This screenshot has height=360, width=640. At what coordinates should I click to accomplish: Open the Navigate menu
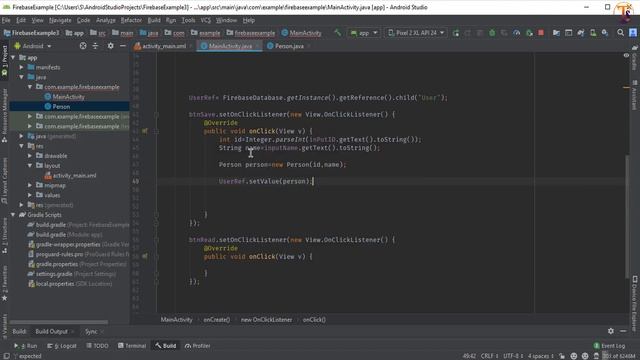(x=60, y=20)
